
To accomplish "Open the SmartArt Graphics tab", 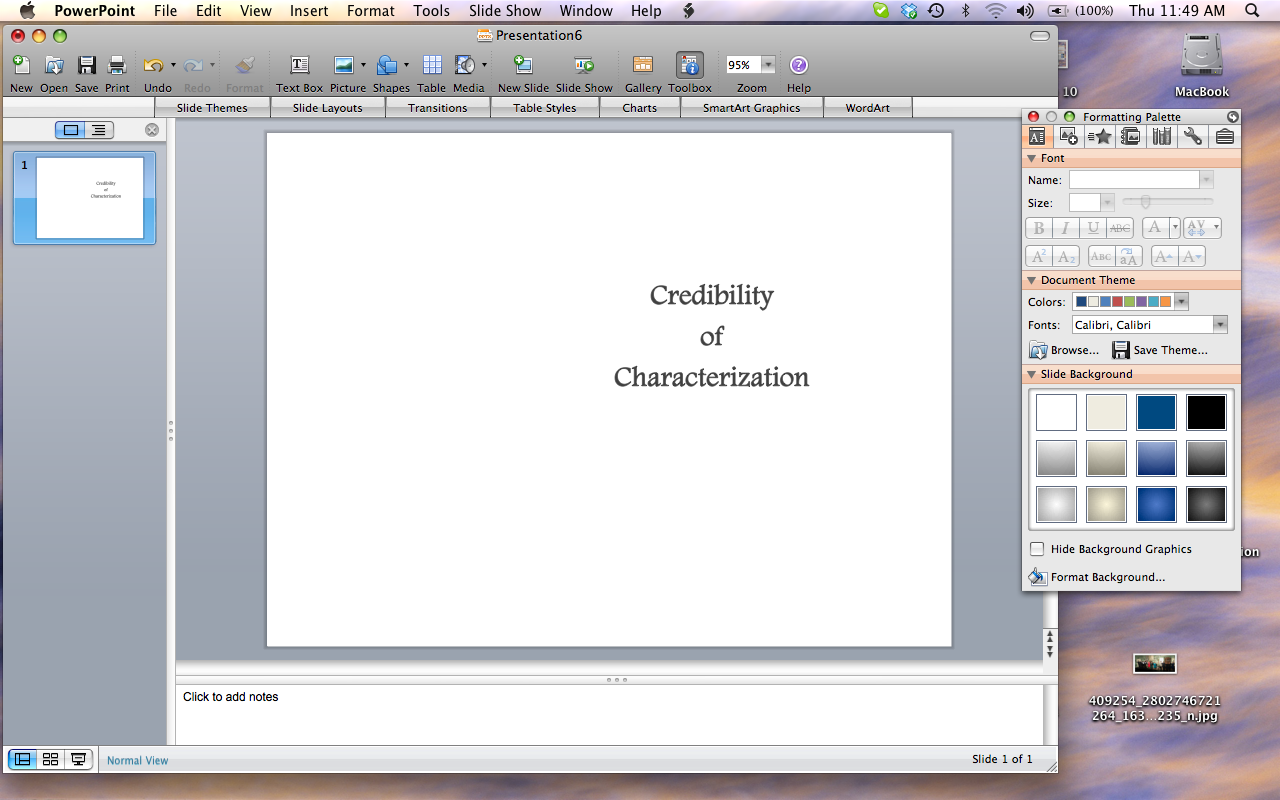I will [x=751, y=108].
